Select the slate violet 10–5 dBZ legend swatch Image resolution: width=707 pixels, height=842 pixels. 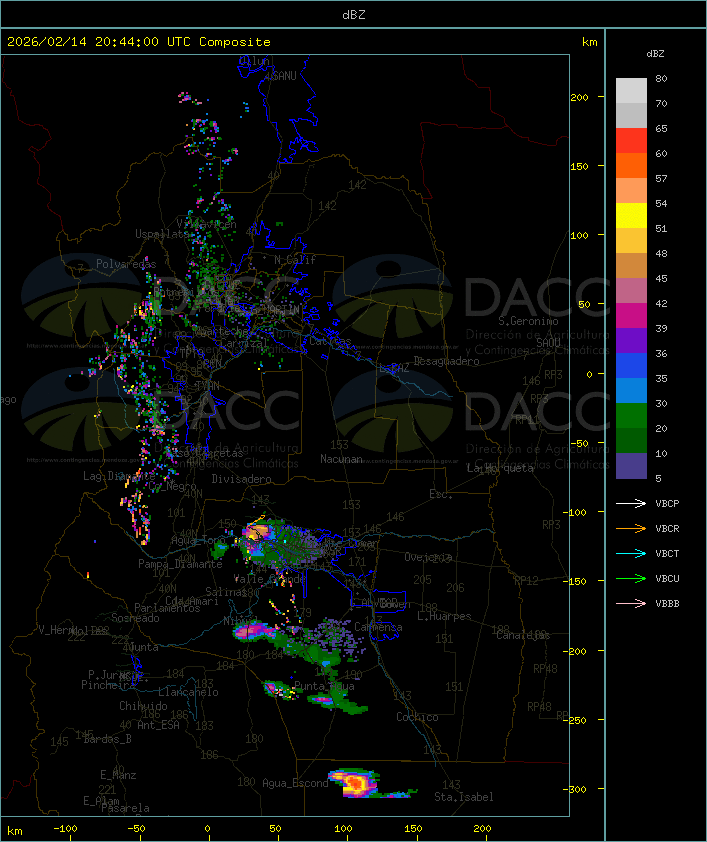[x=631, y=466]
